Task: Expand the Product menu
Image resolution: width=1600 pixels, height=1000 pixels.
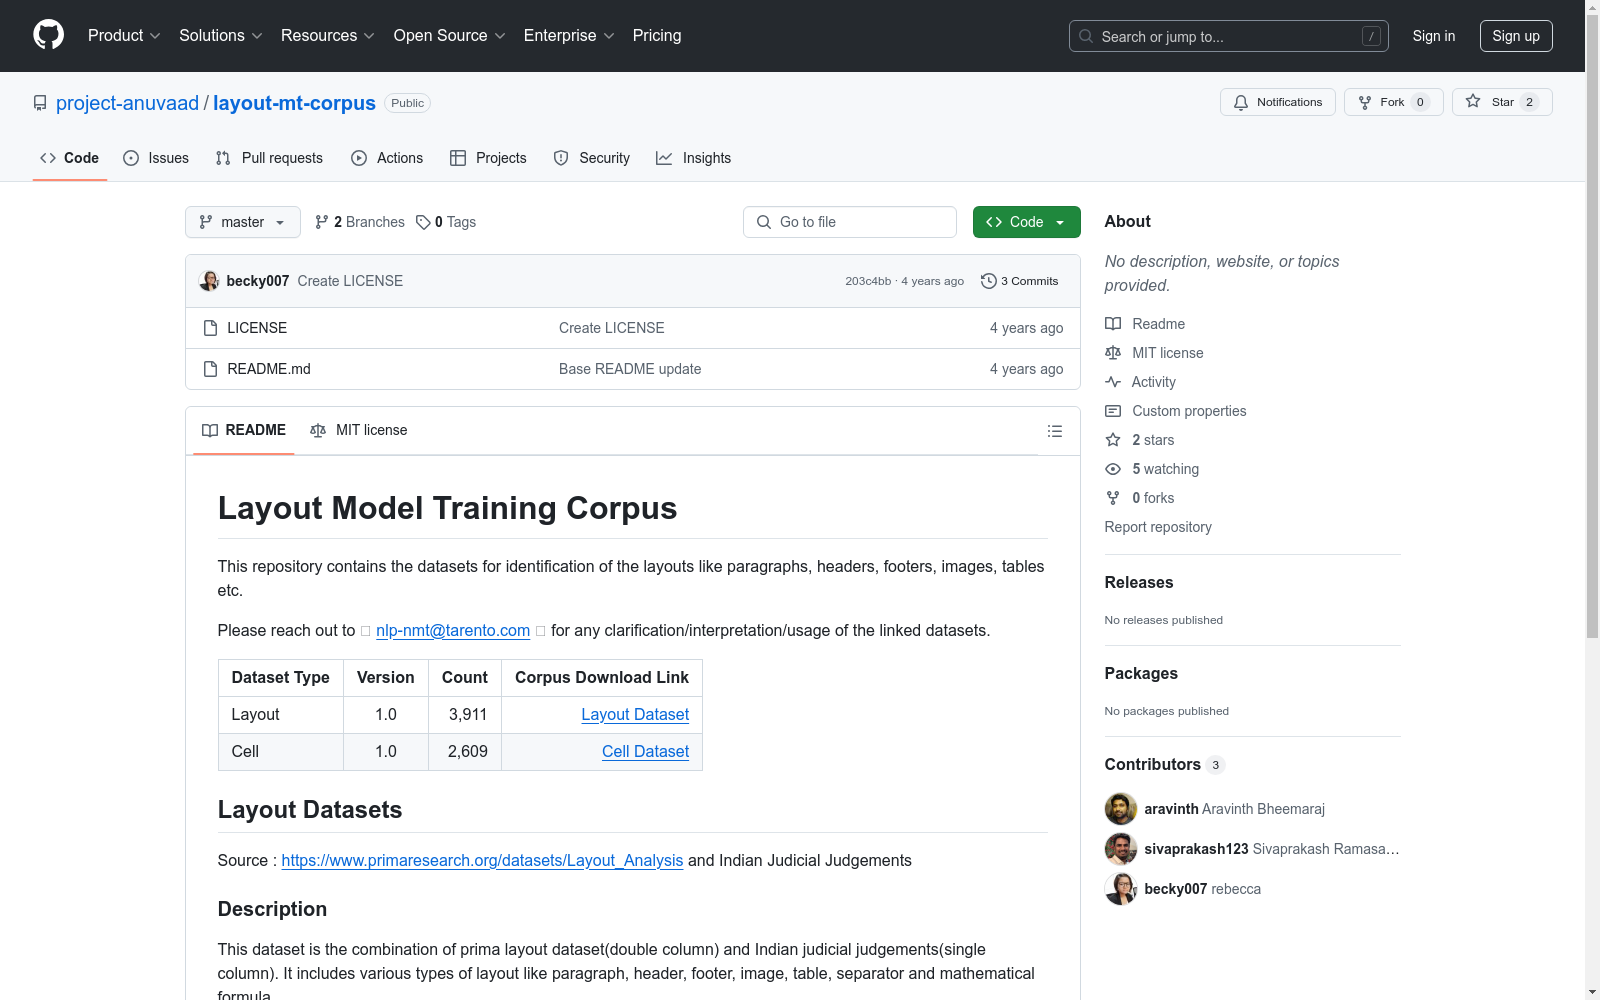Action: [124, 36]
